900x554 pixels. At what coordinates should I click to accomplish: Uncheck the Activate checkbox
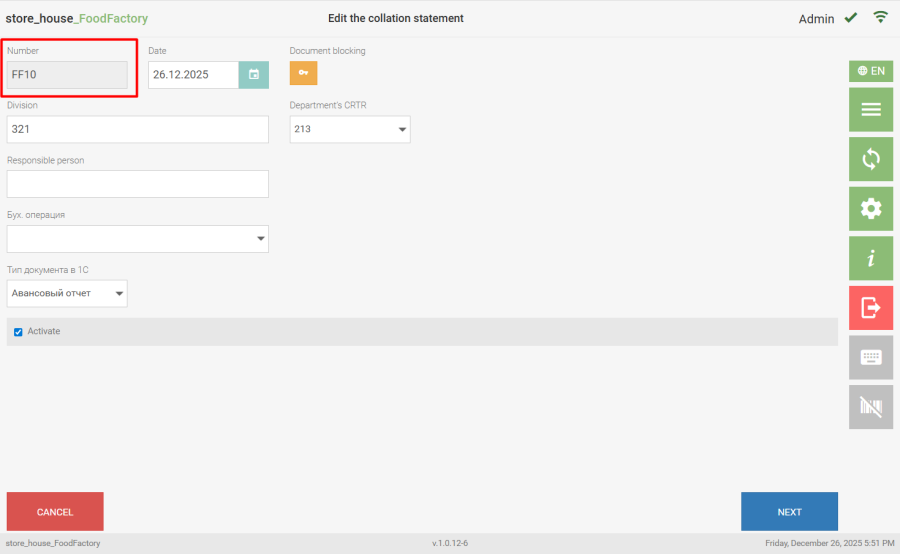[x=18, y=332]
